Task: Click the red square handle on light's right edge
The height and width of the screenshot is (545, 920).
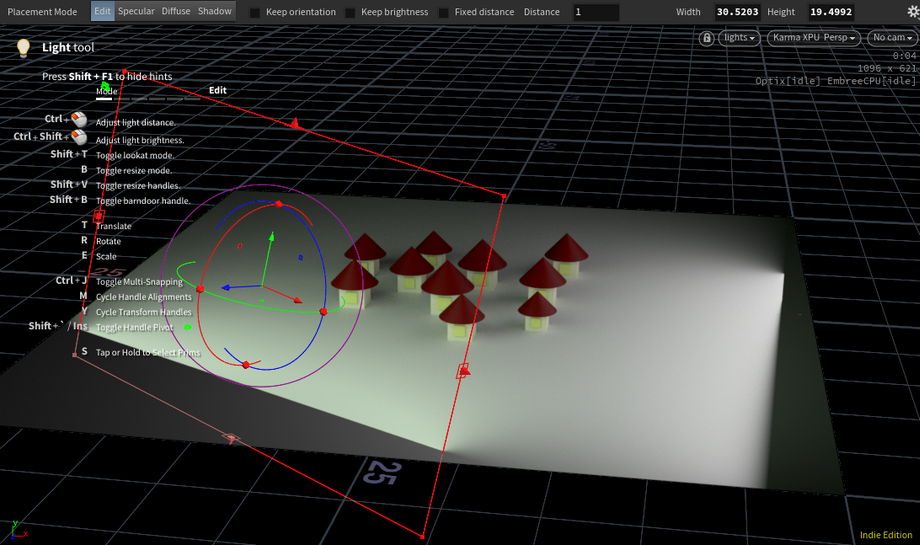Action: coord(462,371)
